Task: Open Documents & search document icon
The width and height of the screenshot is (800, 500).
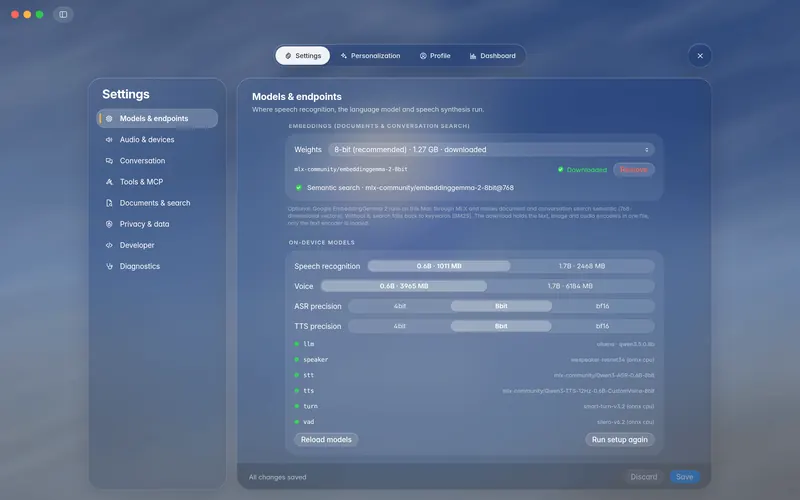Action: click(109, 203)
